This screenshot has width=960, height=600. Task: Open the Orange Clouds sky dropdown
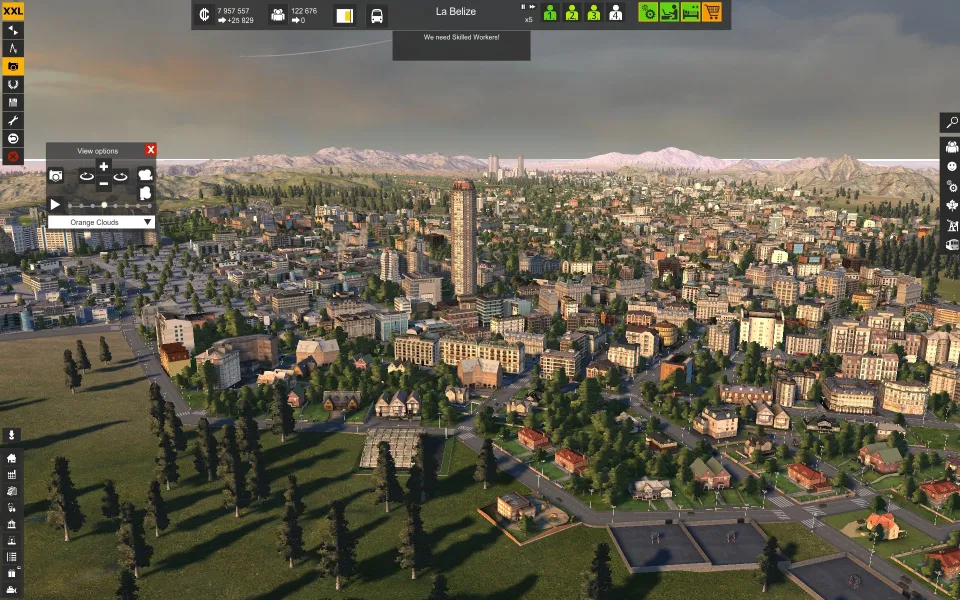click(101, 222)
